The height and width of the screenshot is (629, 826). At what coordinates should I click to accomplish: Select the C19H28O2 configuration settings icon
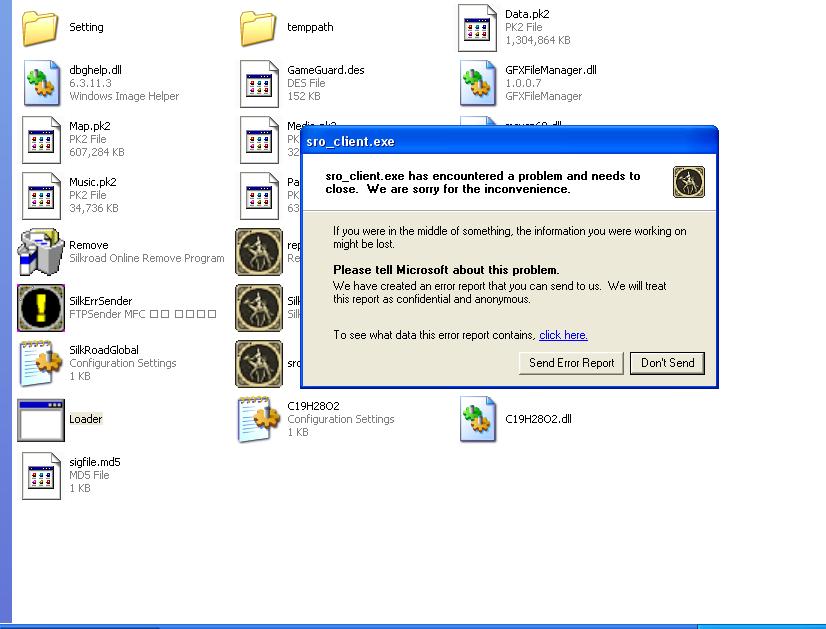tap(258, 419)
